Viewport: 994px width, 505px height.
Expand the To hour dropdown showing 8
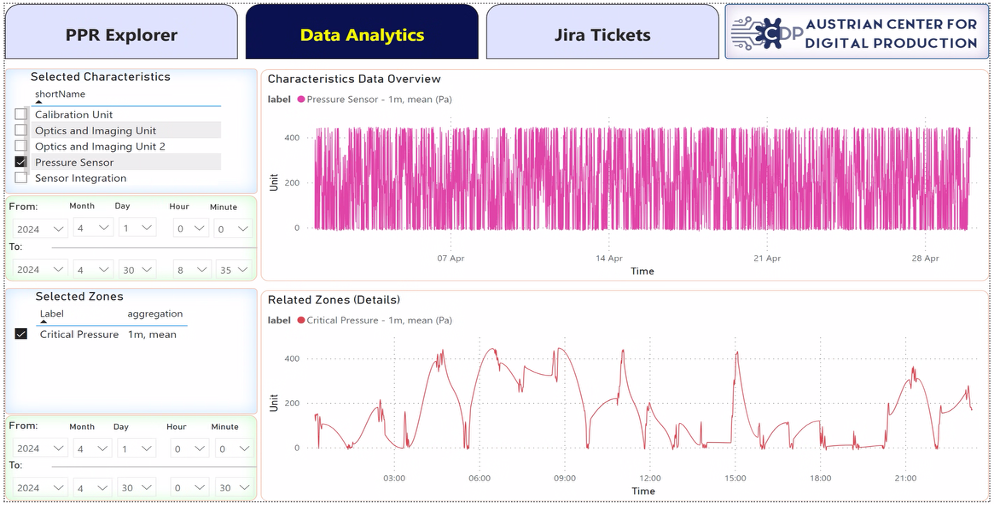point(191,269)
